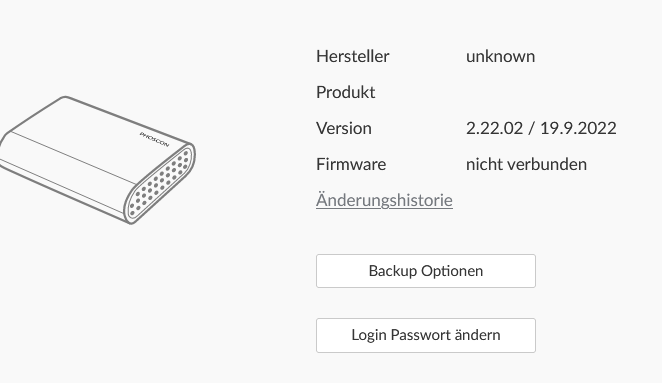Open the Änderungshistorie link
The height and width of the screenshot is (383, 662).
[x=384, y=200]
